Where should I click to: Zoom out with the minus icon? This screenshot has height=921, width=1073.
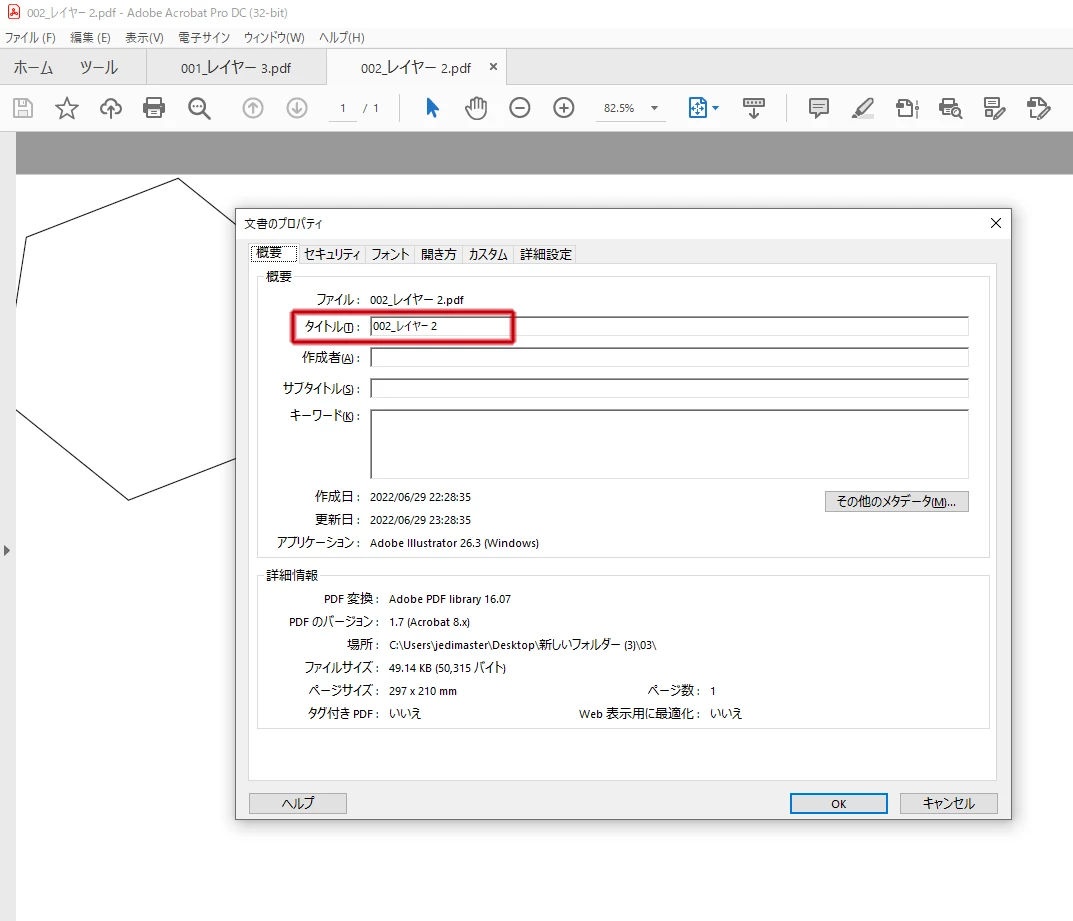point(519,108)
